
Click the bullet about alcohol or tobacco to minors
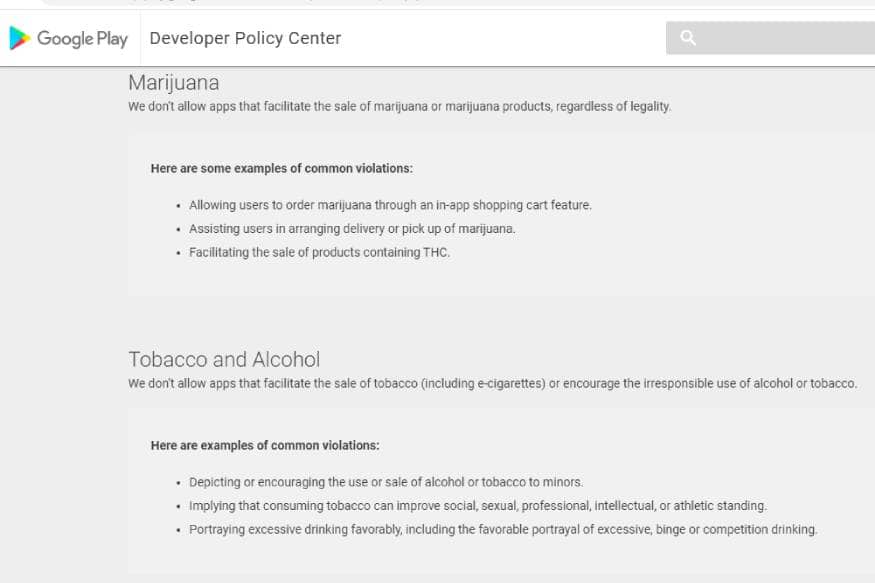[386, 482]
